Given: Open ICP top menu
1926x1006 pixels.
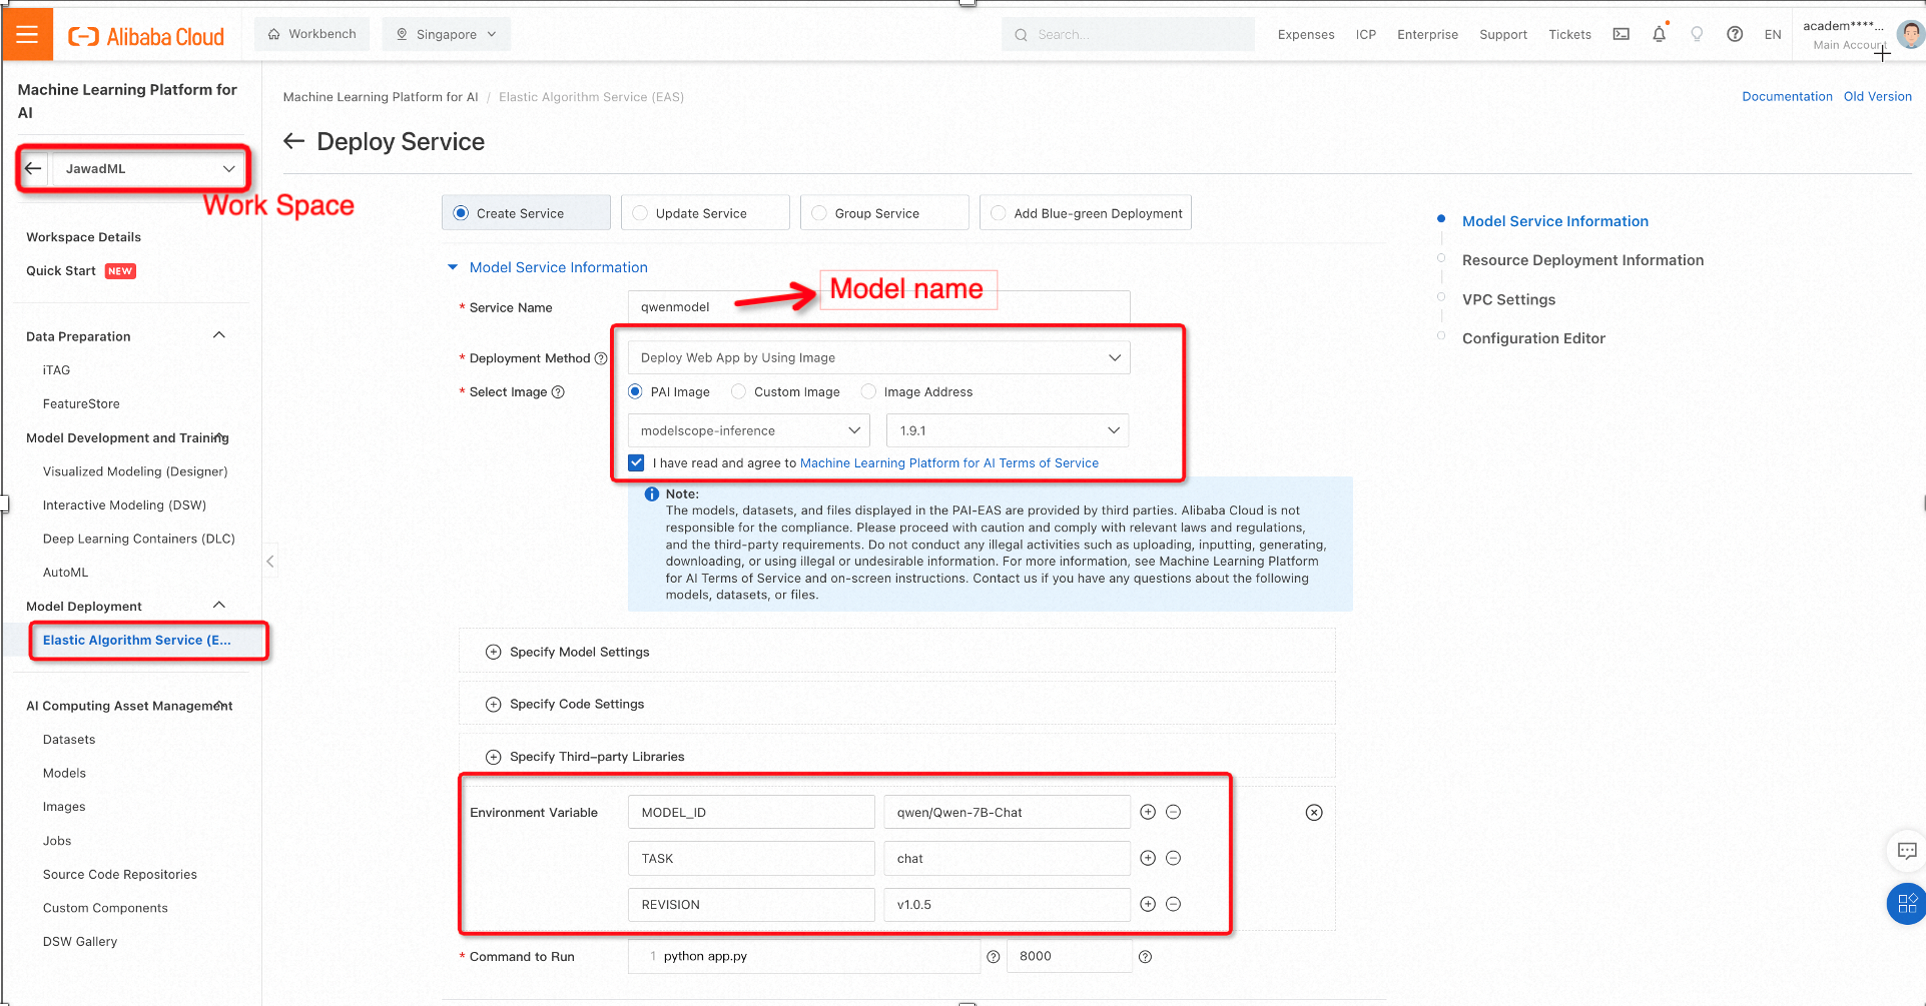Looking at the screenshot, I should coord(1366,34).
